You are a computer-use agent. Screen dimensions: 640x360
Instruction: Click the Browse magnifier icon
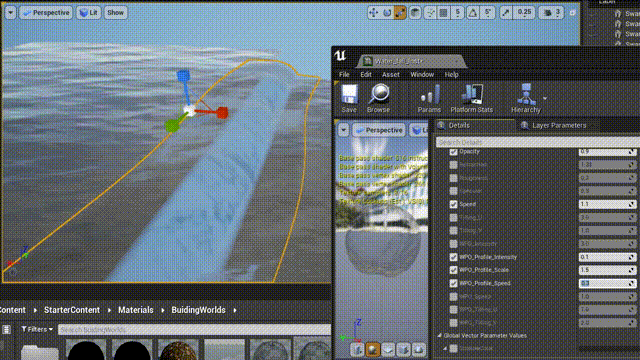coord(379,94)
